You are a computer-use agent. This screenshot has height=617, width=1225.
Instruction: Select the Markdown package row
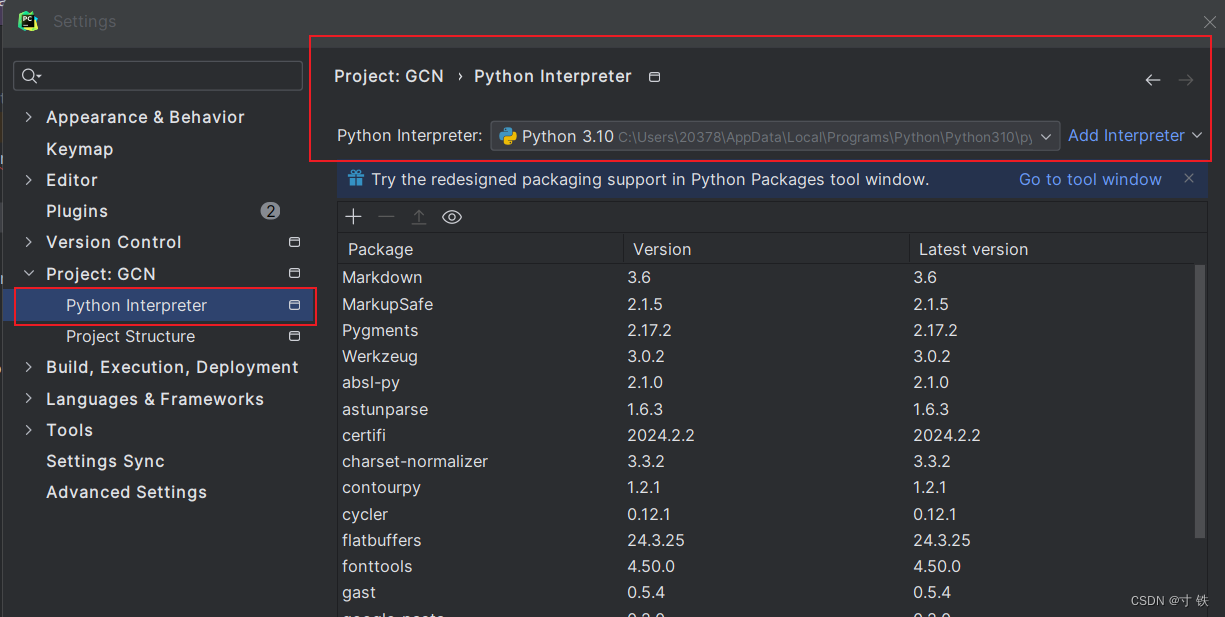coord(766,277)
